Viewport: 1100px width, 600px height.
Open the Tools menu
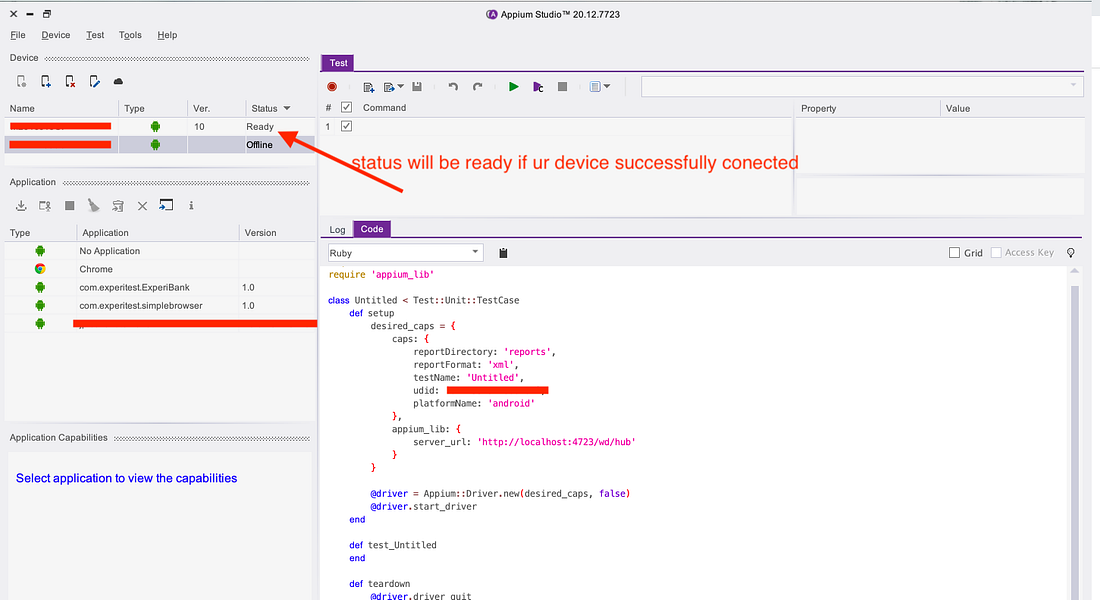click(130, 35)
